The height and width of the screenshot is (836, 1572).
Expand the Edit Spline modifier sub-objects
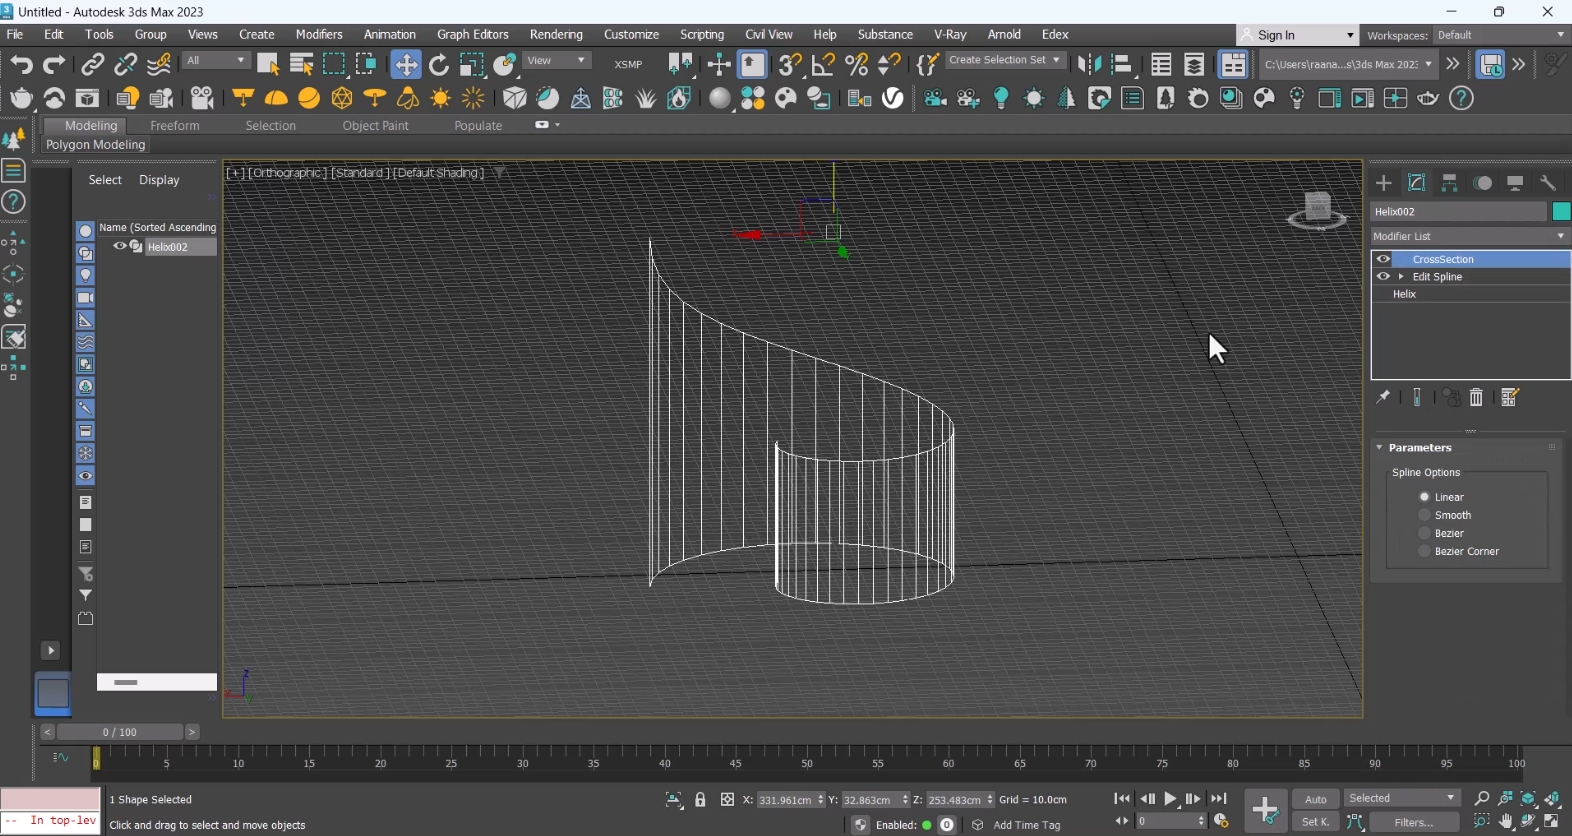tap(1401, 277)
